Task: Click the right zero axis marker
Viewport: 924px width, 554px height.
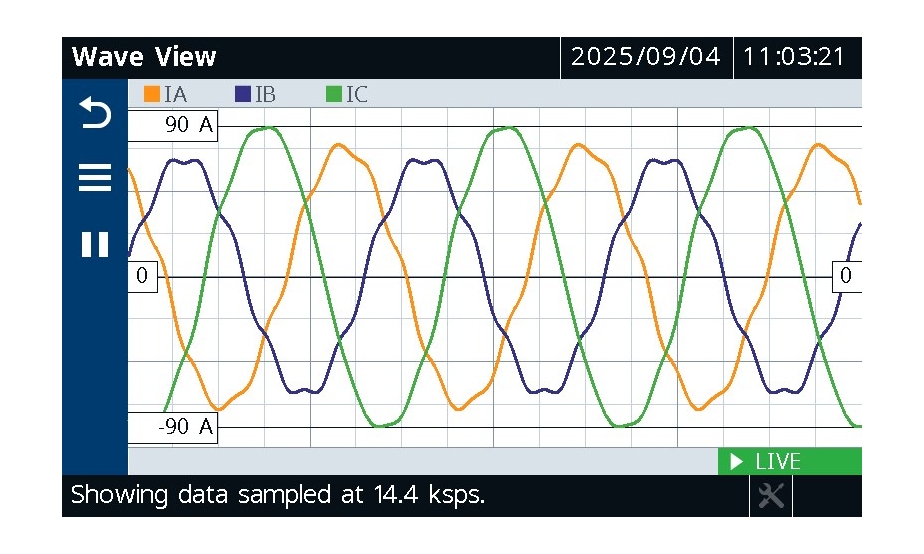Action: click(846, 277)
